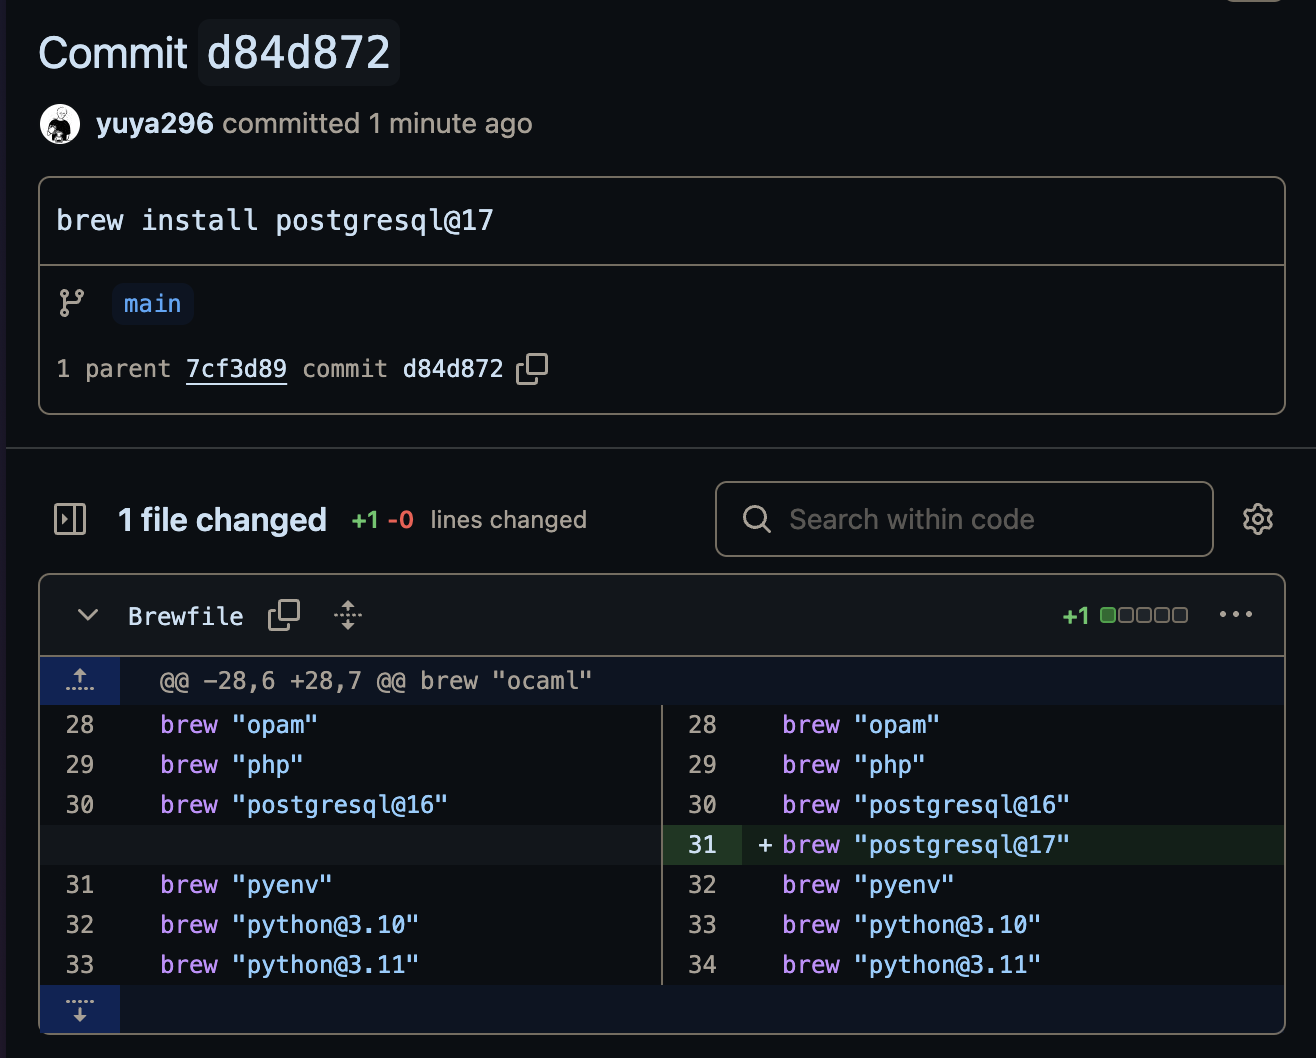Expand hidden lines below the hunk
The height and width of the screenshot is (1058, 1316).
80,1009
